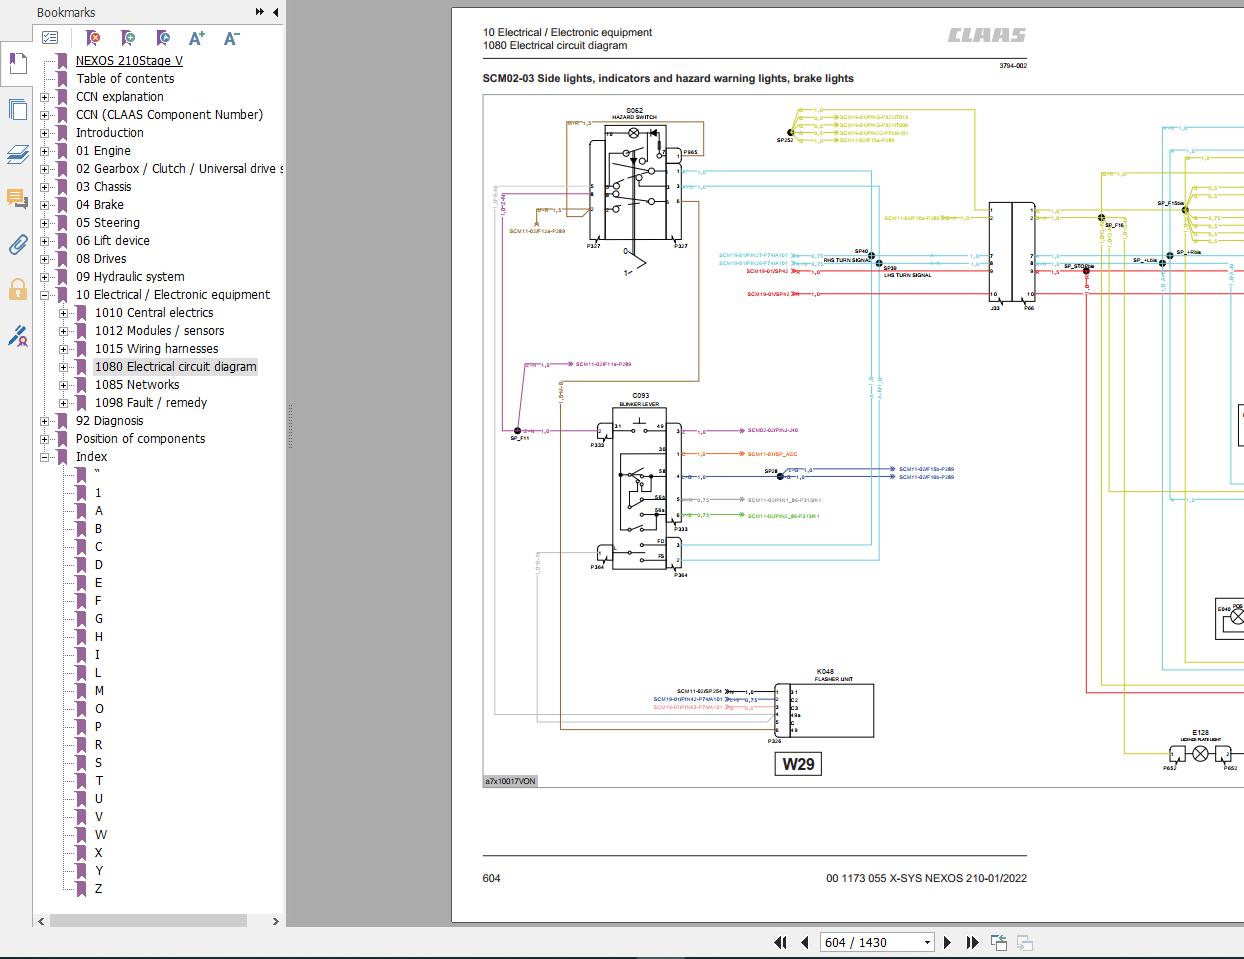Increase bookmark font size with A+

point(197,38)
